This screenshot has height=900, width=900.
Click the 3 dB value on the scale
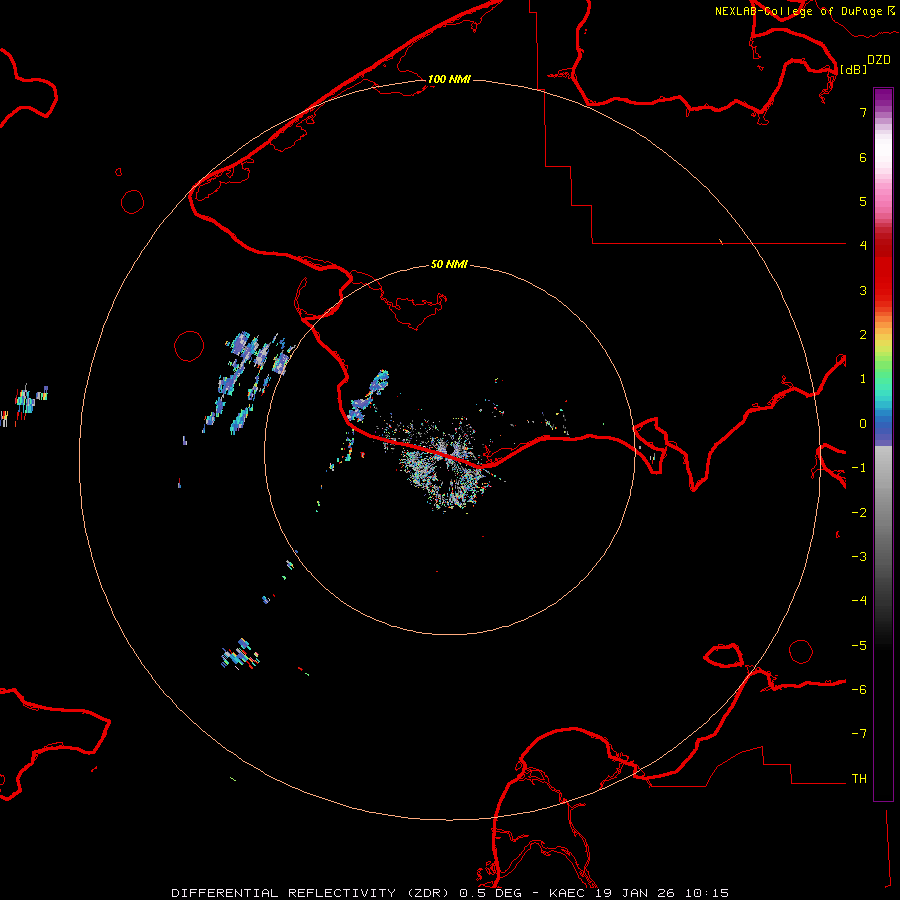click(x=863, y=290)
